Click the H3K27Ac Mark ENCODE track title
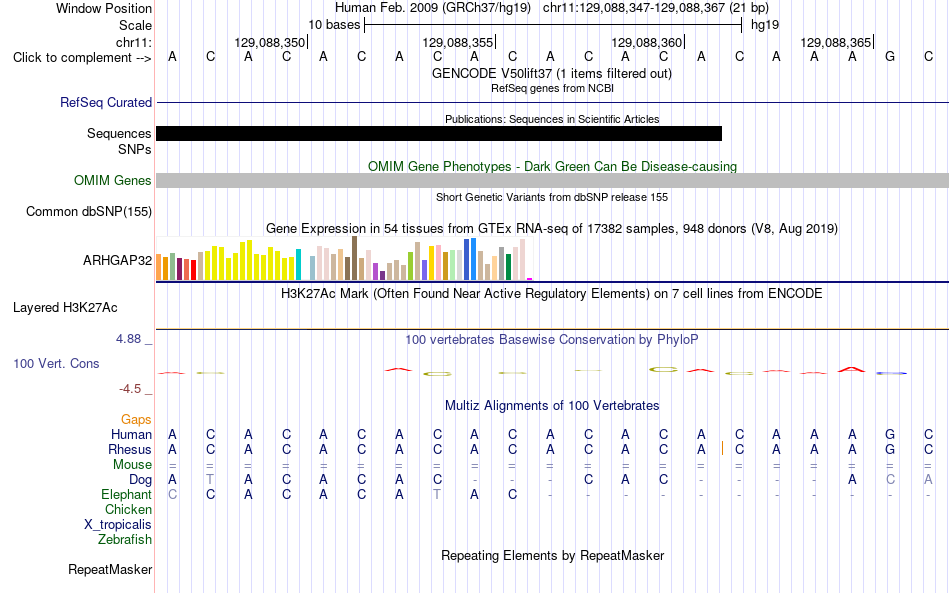The image size is (950, 593). (551, 294)
